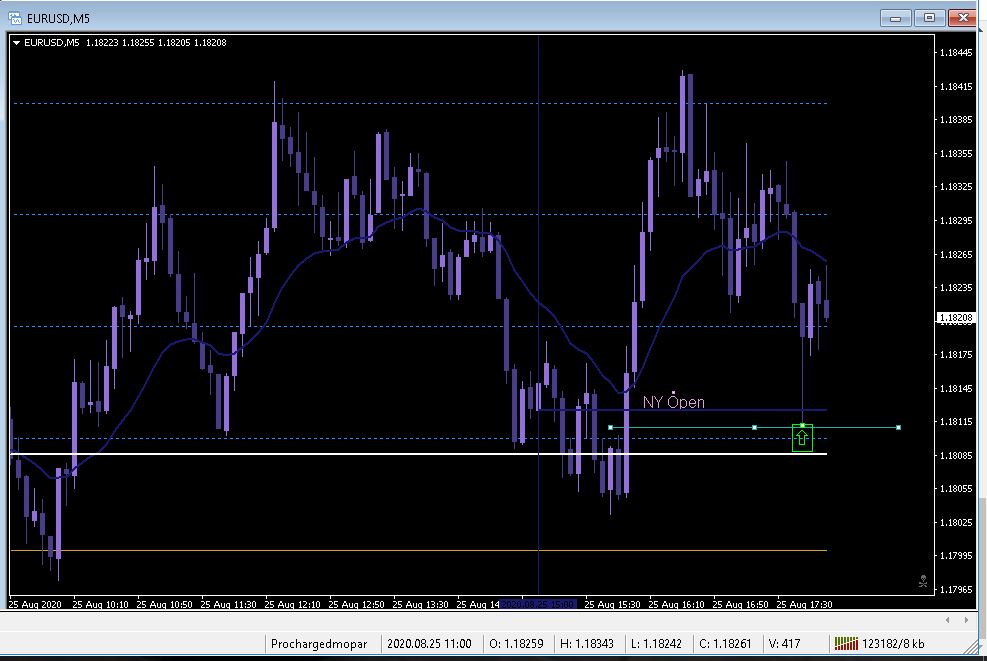Collapse the EURUSD,M5 chart info triangle
This screenshot has height=661, width=987.
click(x=16, y=43)
